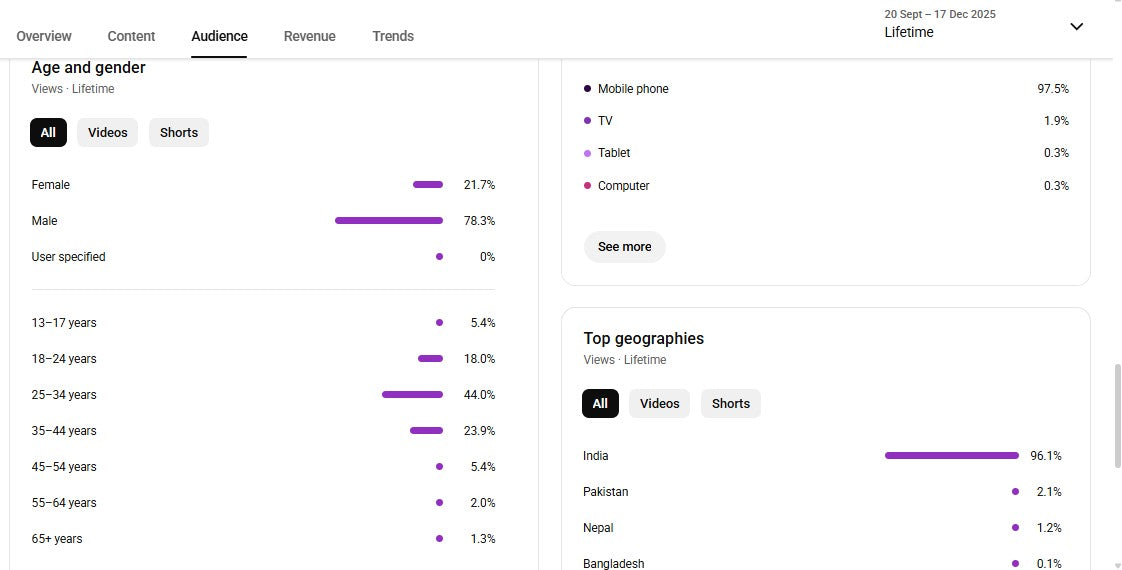1122x570 pixels.
Task: Click the TV legend dot
Action: [587, 121]
